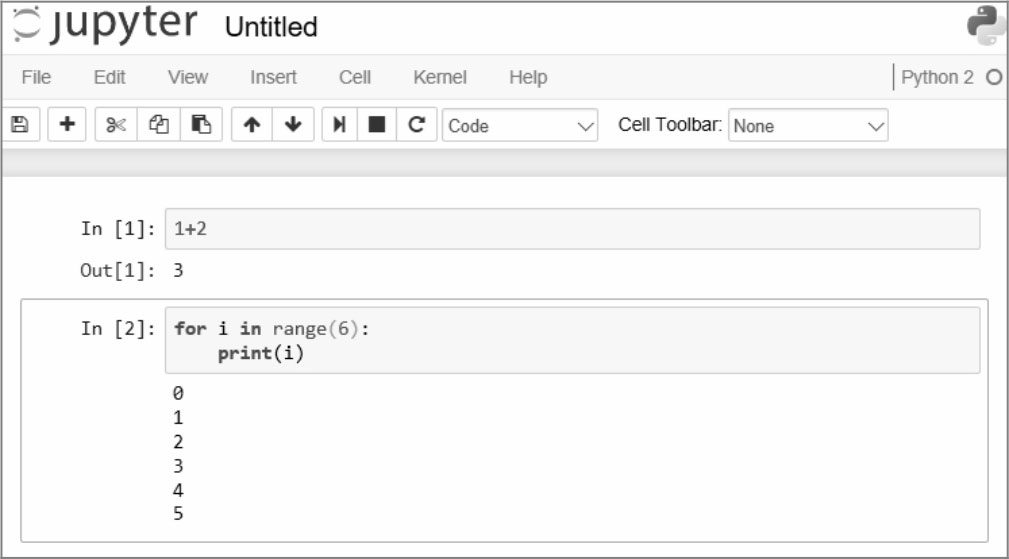Run the current cell with the step icon
The image size is (1009, 559).
(x=339, y=124)
